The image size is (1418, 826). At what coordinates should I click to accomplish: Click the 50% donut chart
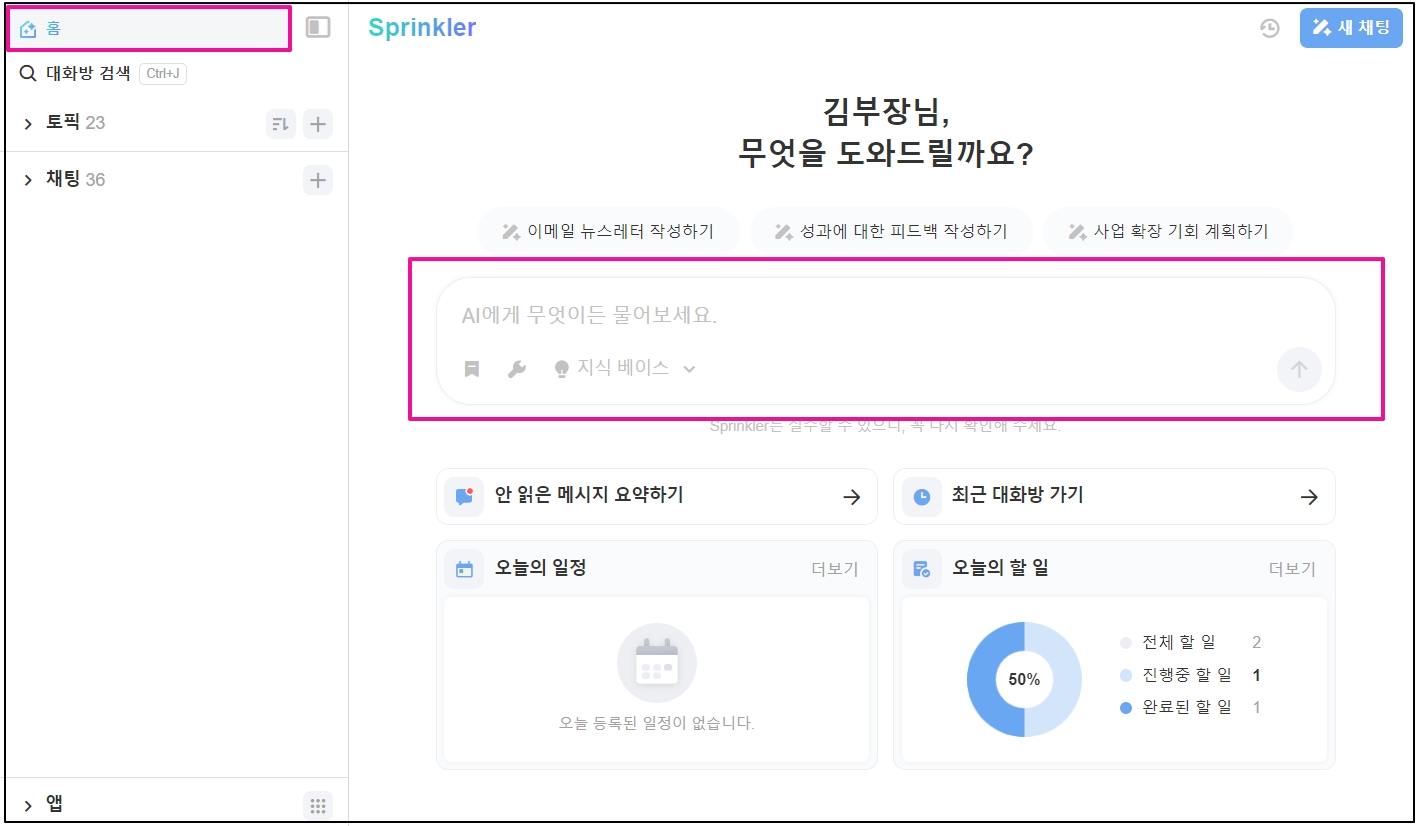coord(1024,679)
